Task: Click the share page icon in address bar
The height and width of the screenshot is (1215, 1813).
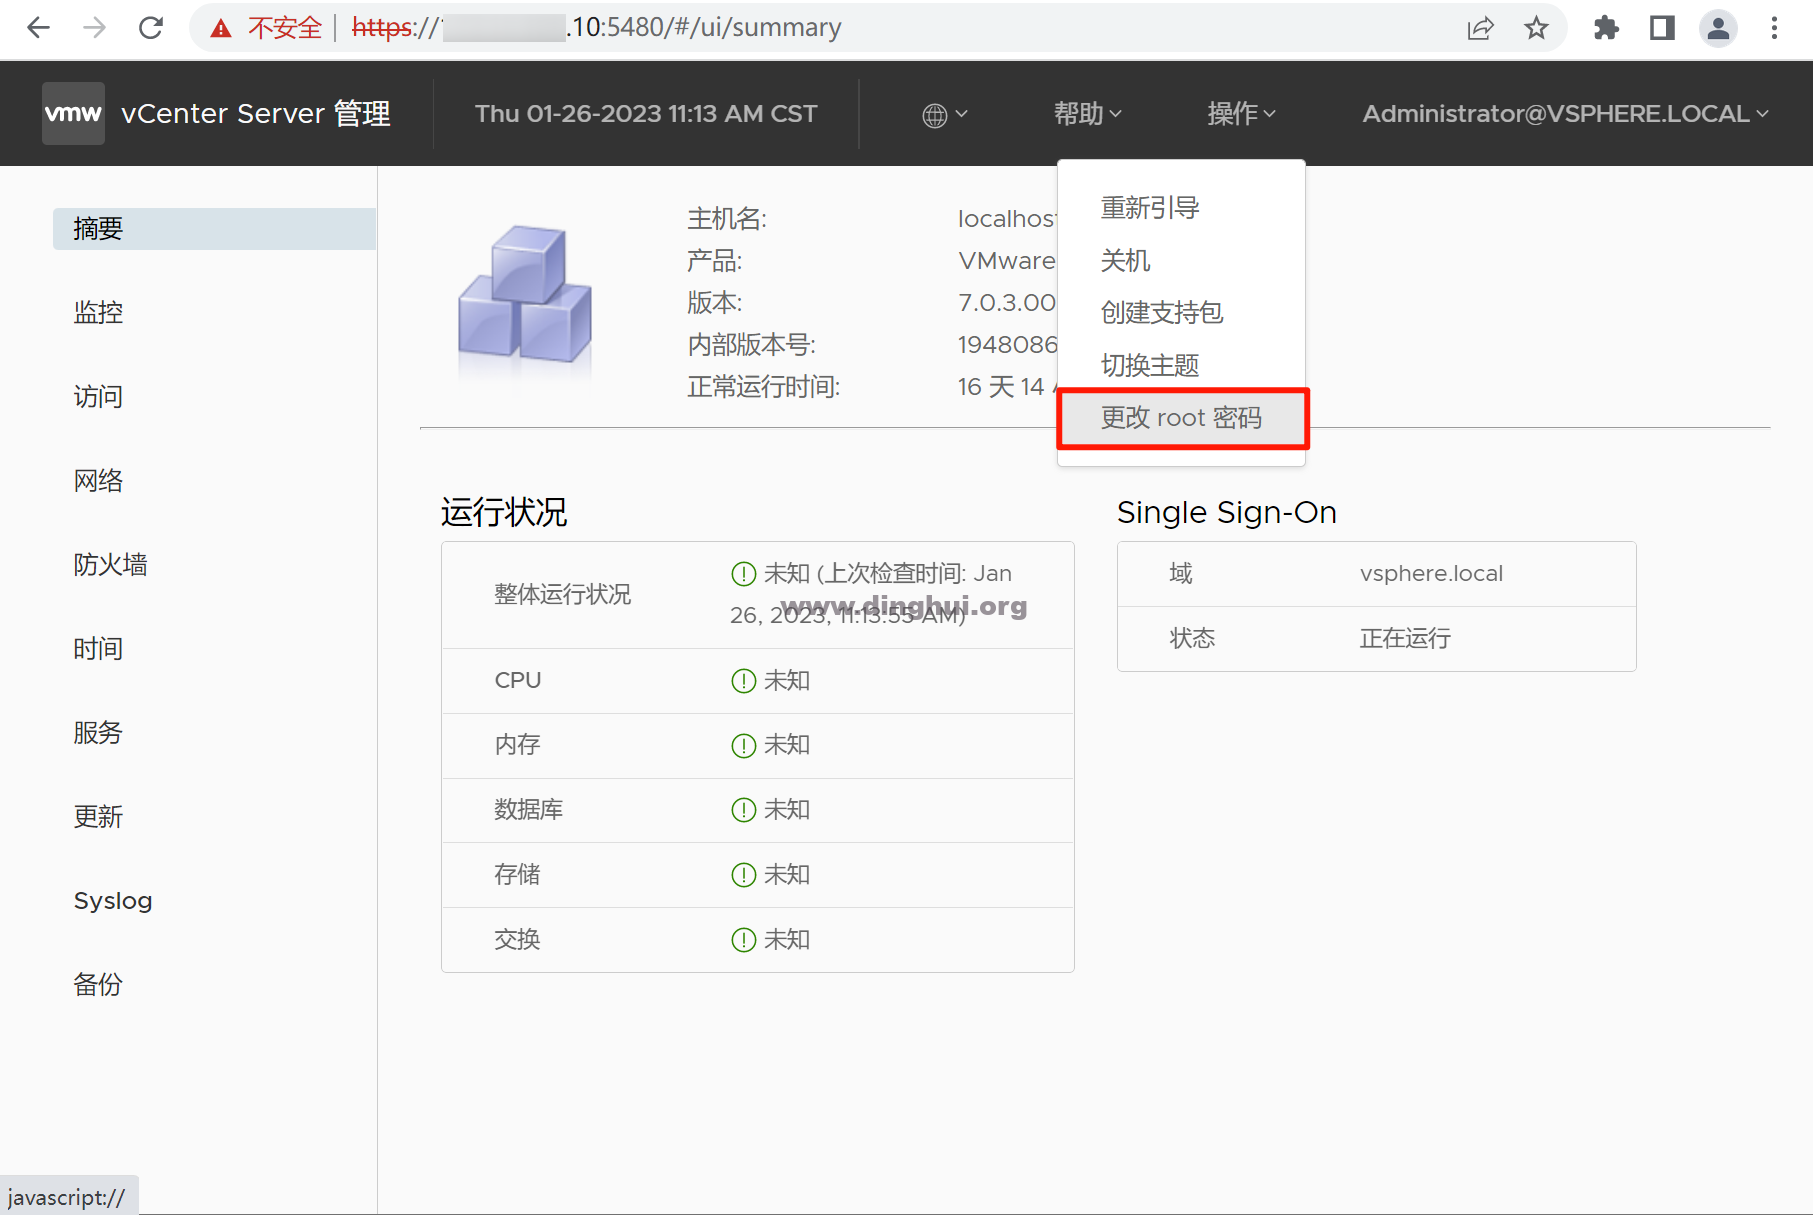Action: pyautogui.click(x=1480, y=28)
